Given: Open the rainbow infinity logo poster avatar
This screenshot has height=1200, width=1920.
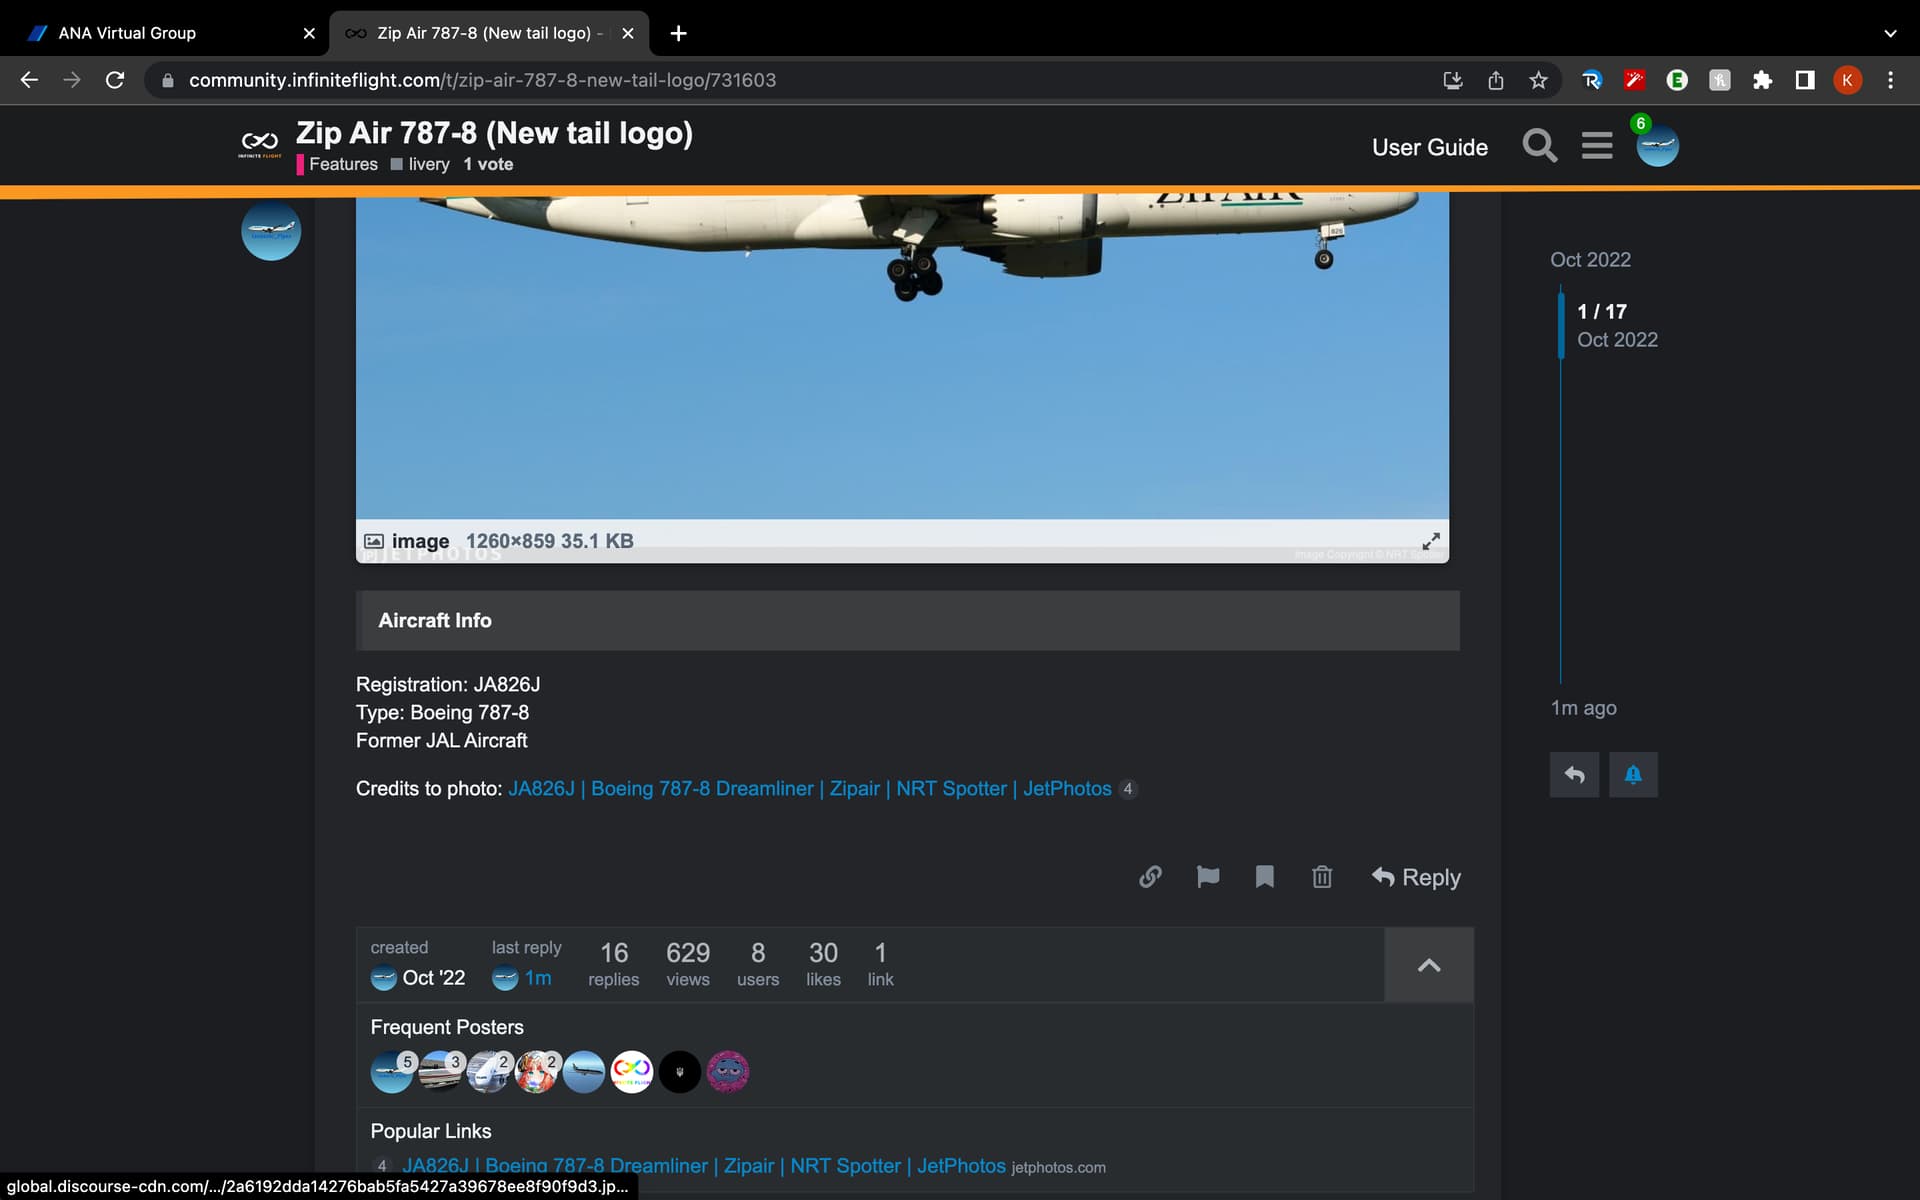Looking at the screenshot, I should tap(632, 1072).
